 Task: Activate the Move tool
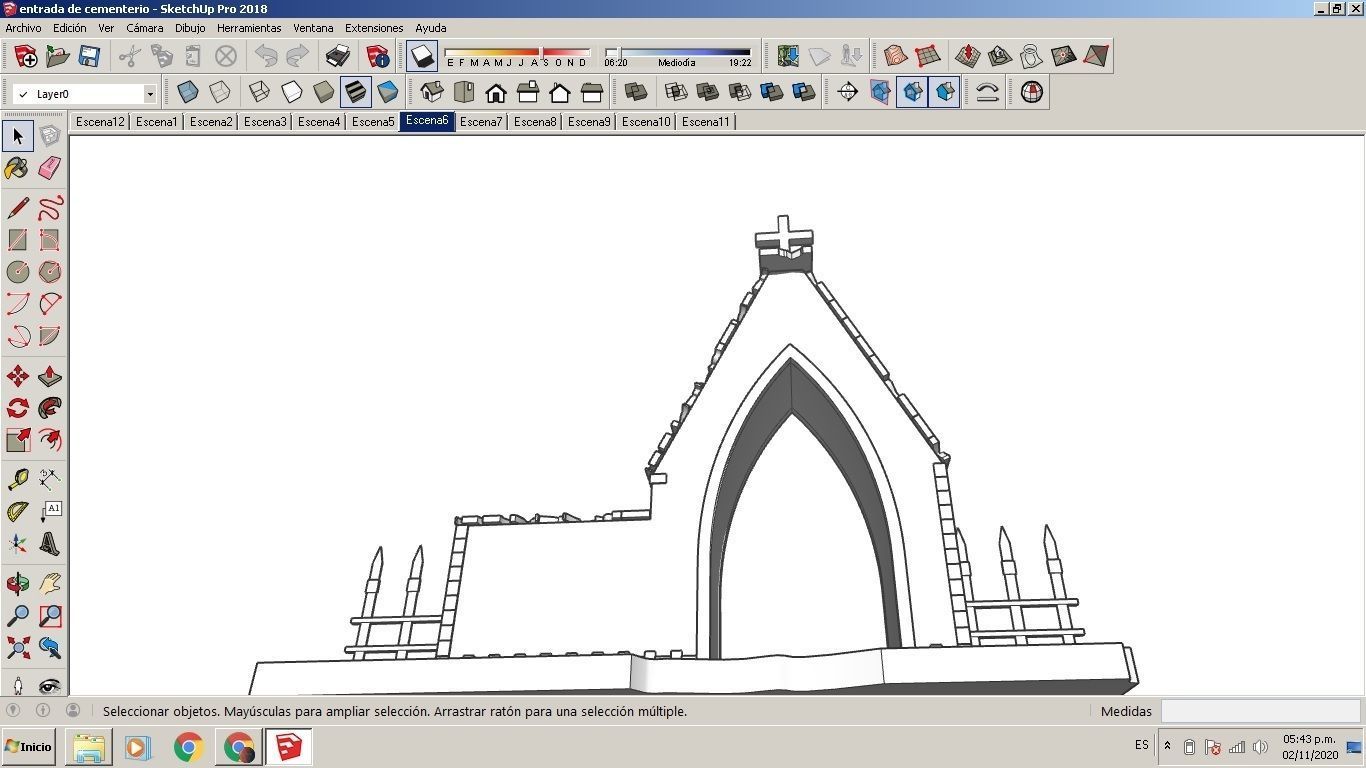coord(18,376)
